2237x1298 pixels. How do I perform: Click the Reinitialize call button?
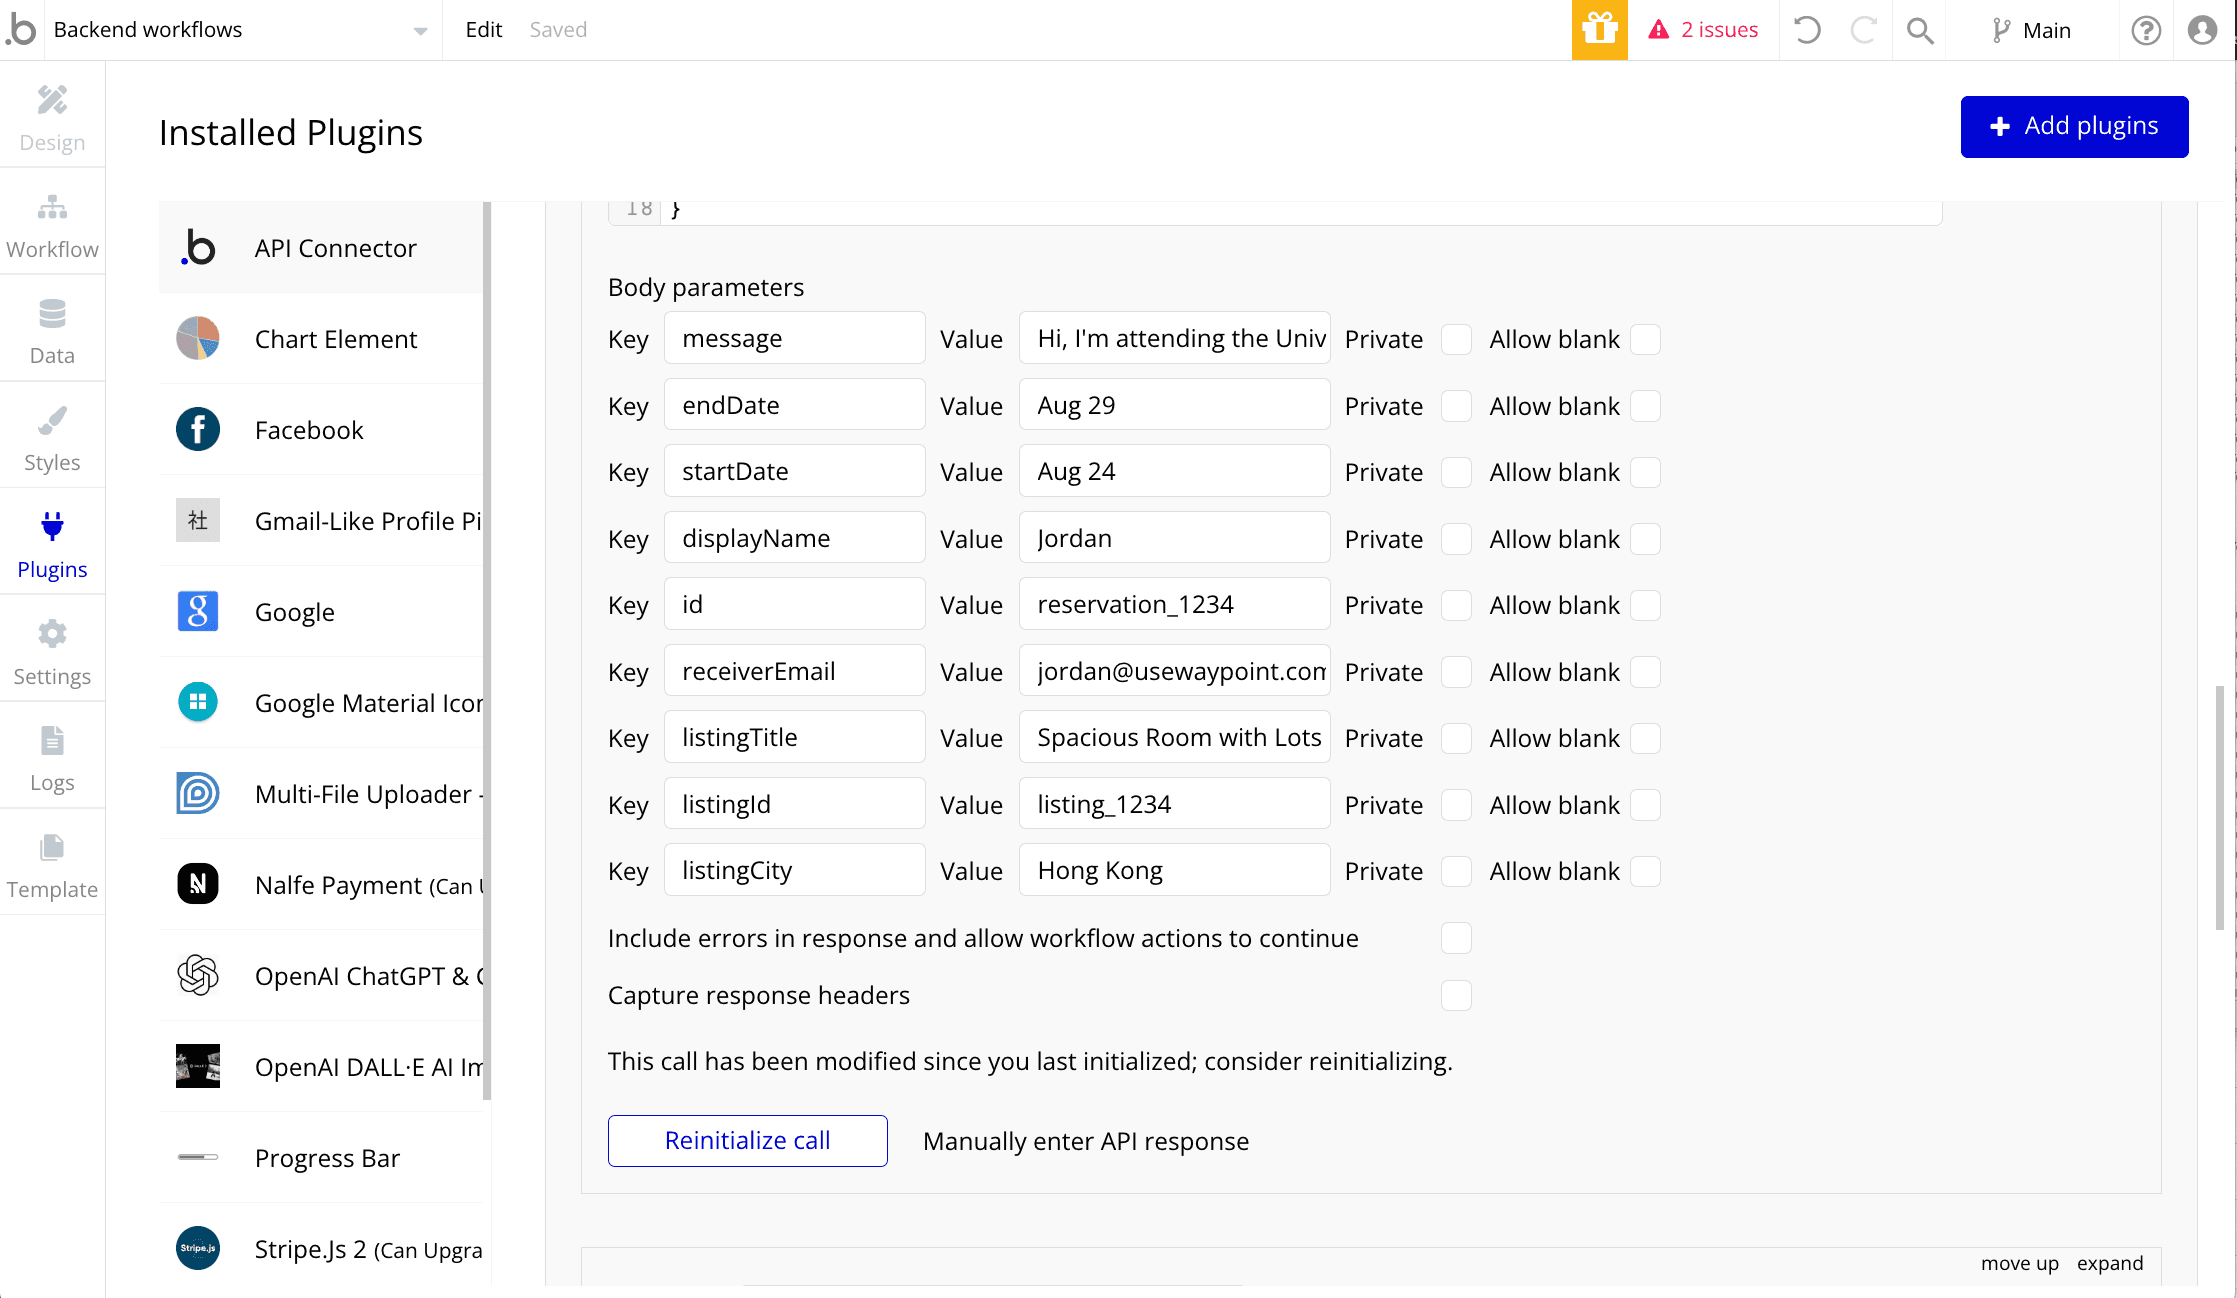(x=747, y=1140)
